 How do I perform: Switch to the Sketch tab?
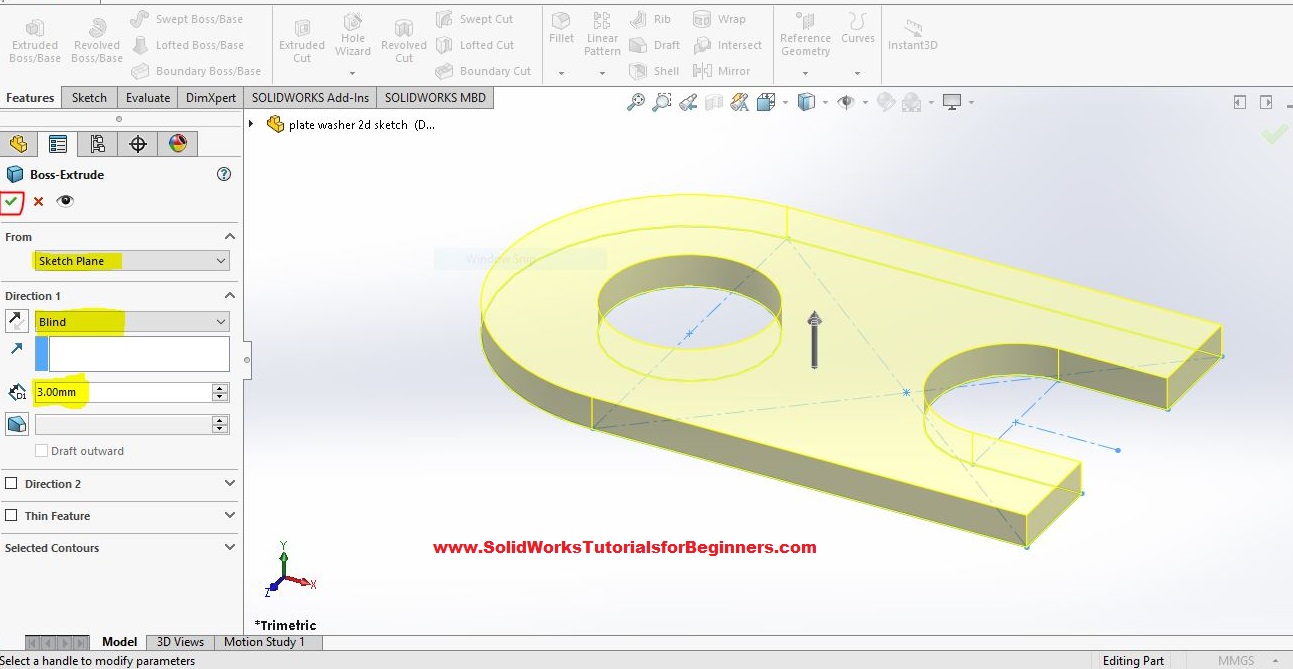pos(89,98)
